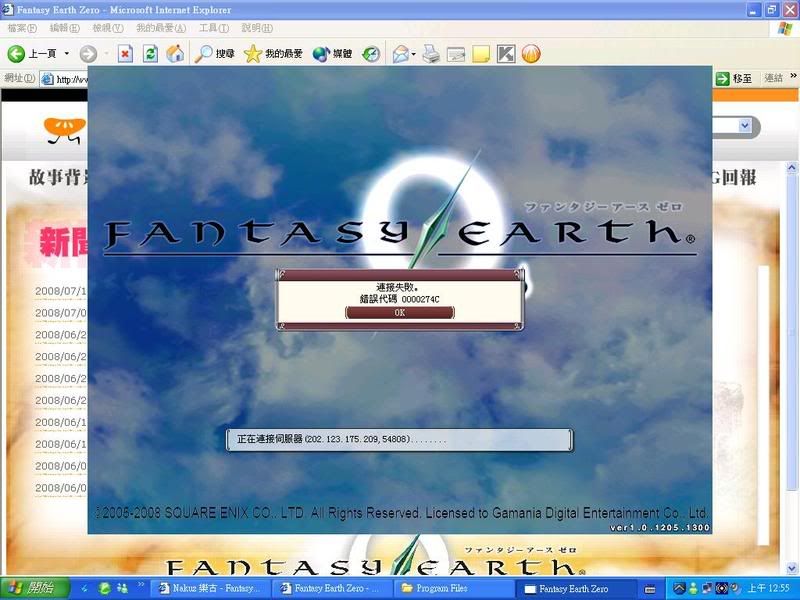Click the 移至 Go button
This screenshot has height=600, width=800.
[735, 78]
